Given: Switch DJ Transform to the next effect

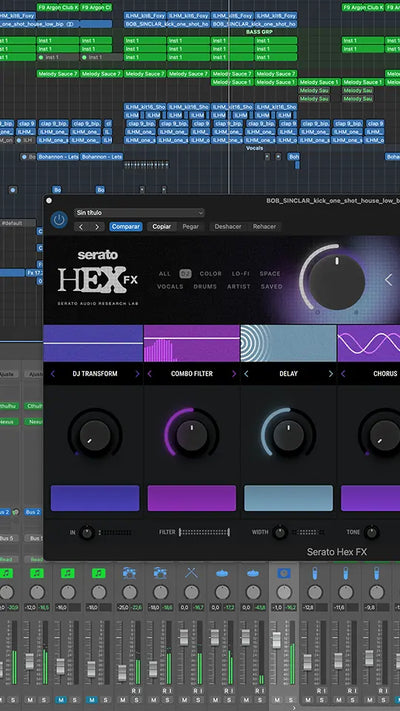Looking at the screenshot, I should 137,374.
